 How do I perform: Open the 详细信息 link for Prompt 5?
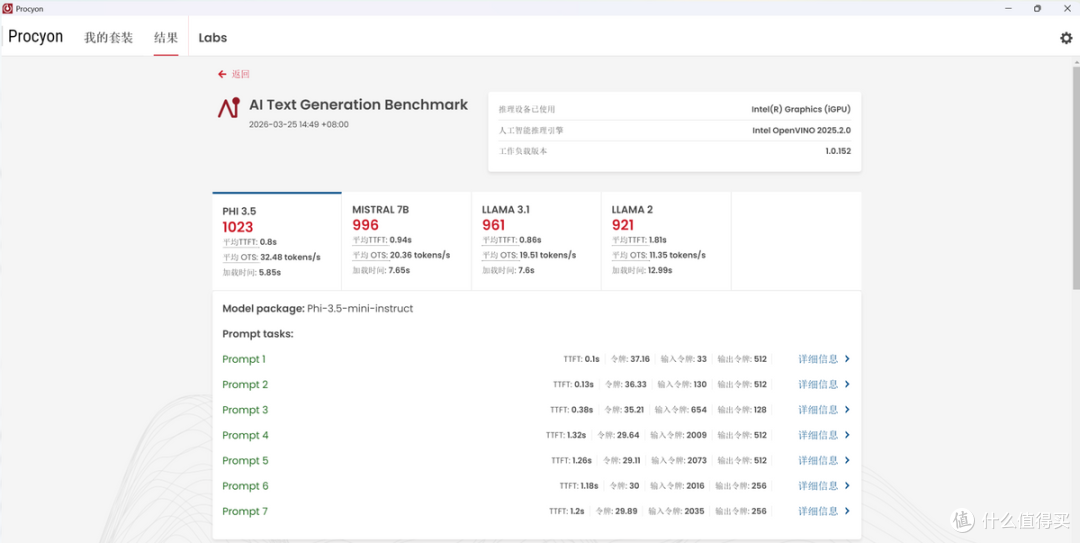(x=818, y=460)
